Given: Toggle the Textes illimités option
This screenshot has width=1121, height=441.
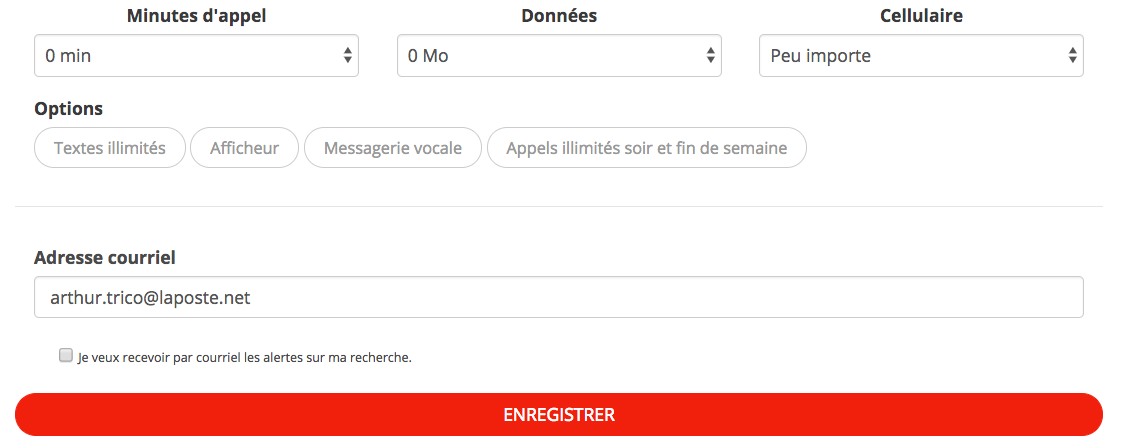Looking at the screenshot, I should tap(110, 148).
